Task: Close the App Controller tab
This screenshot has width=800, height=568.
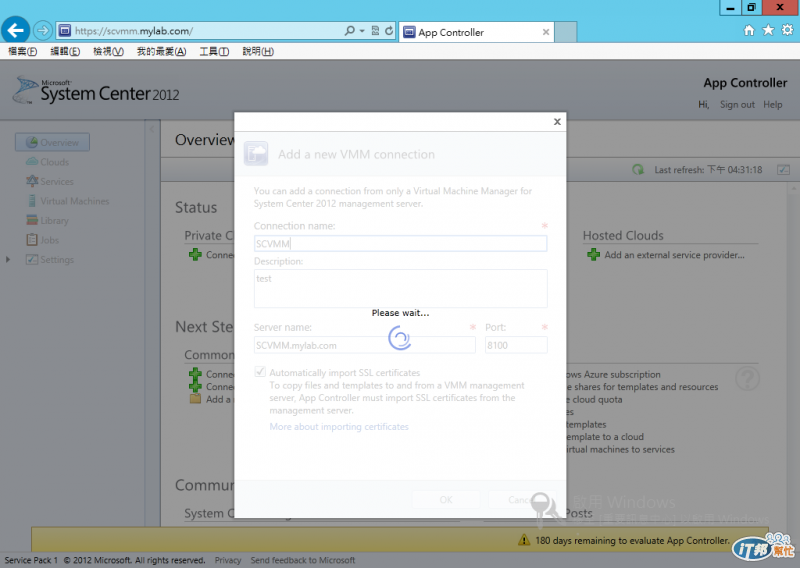Action: [x=546, y=32]
